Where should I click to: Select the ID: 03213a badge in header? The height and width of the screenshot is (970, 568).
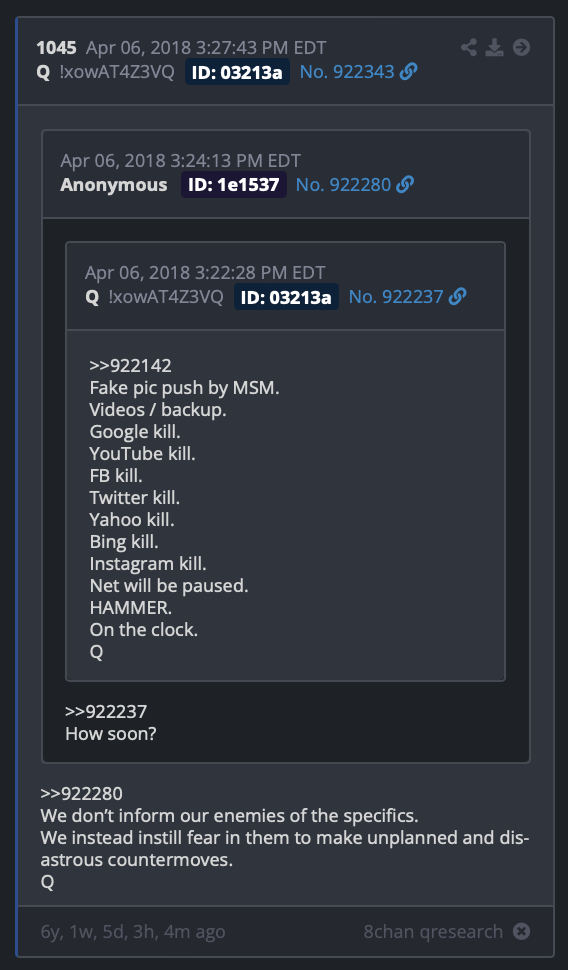pos(237,72)
